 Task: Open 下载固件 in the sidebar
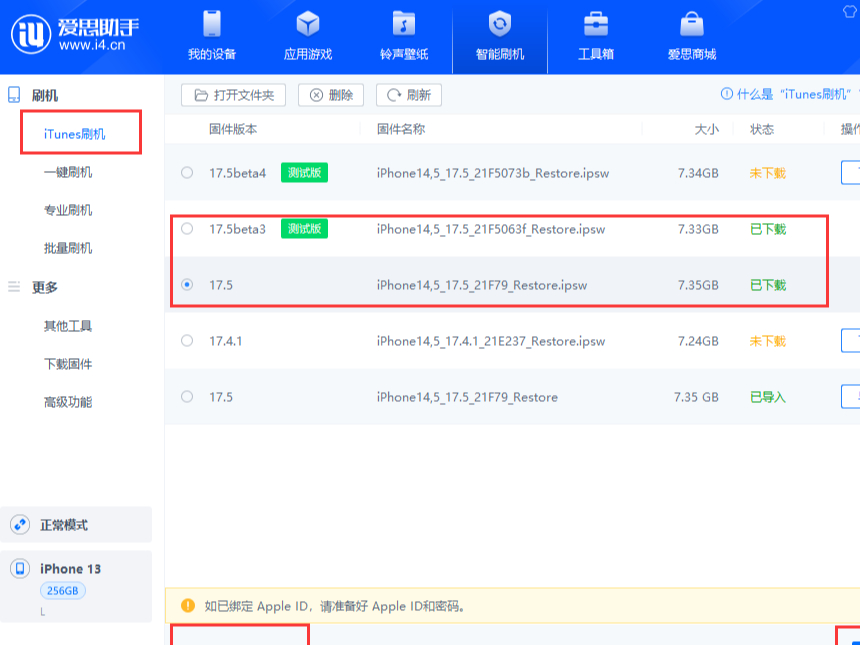[68, 364]
